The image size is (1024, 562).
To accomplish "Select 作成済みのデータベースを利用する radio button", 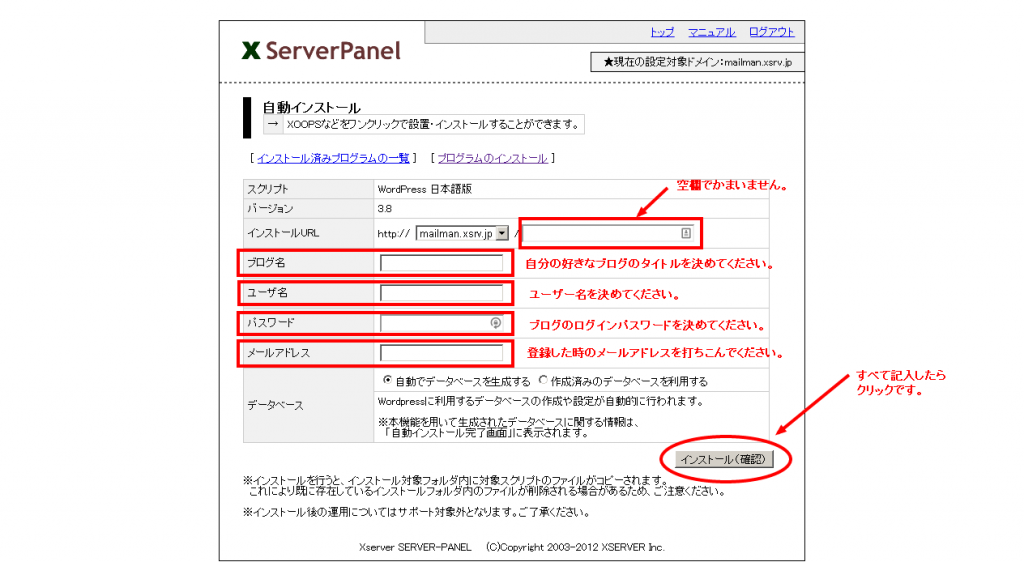I will click(543, 380).
